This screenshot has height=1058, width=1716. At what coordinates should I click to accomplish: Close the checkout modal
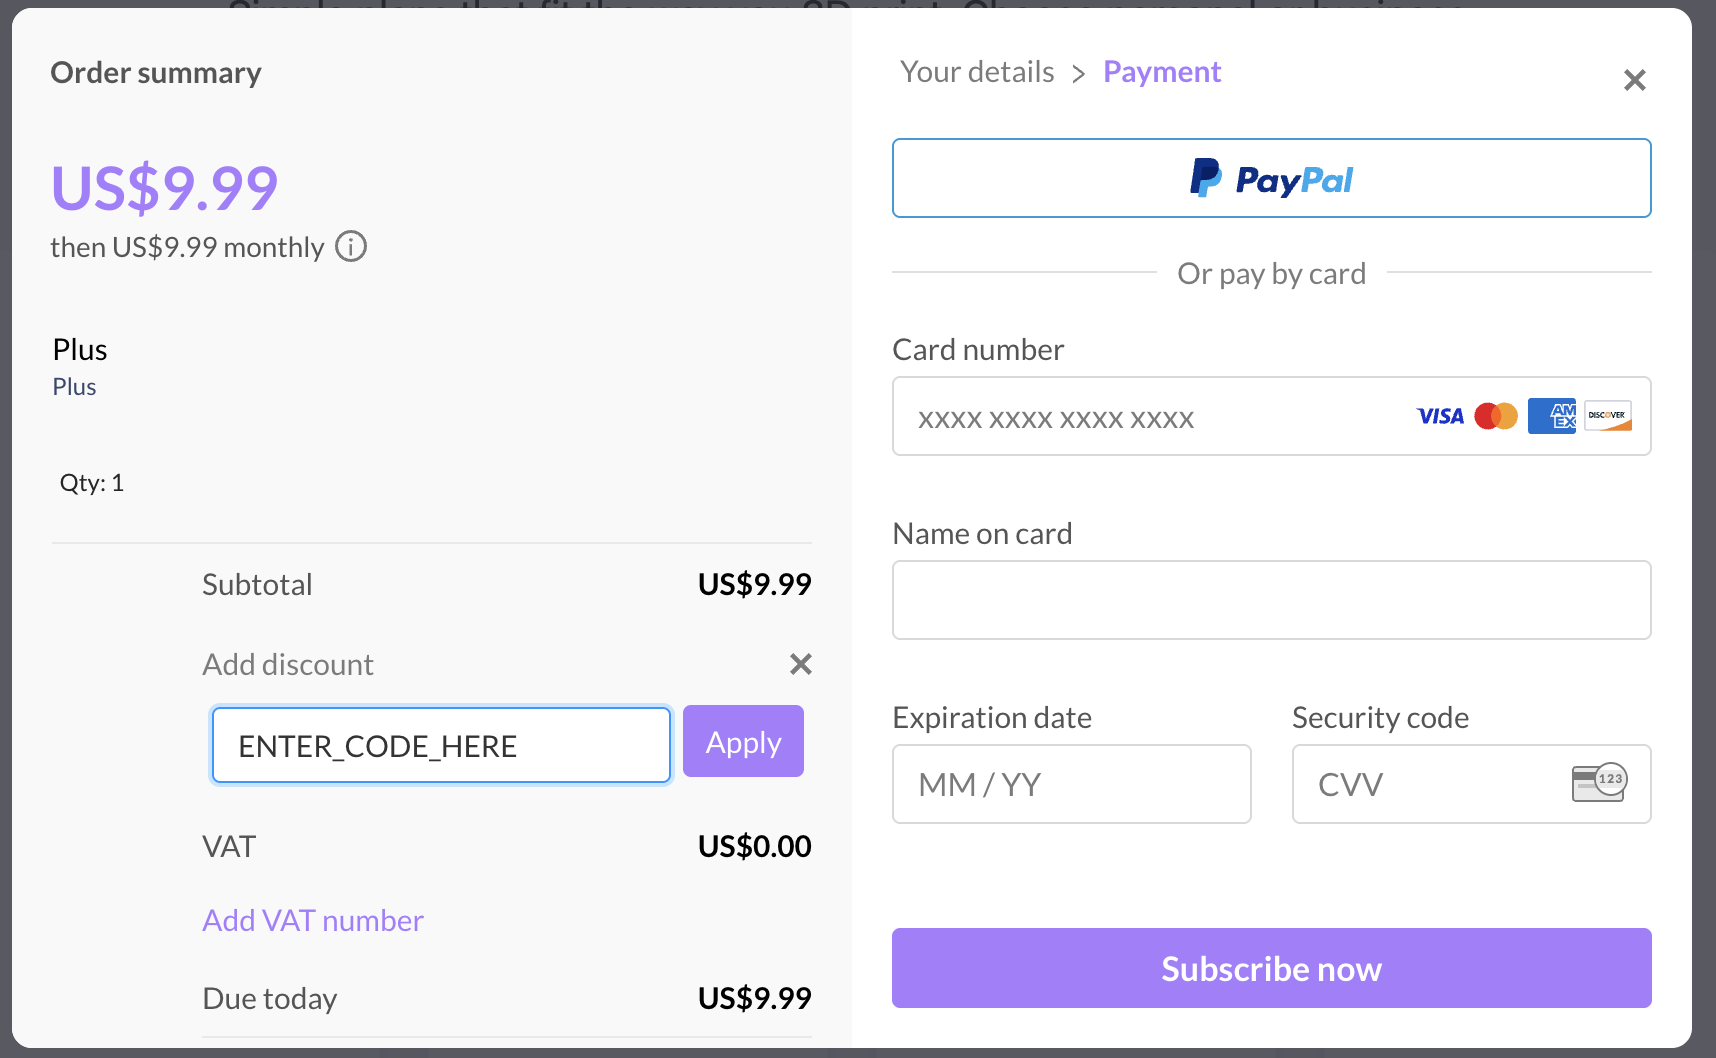click(1635, 80)
